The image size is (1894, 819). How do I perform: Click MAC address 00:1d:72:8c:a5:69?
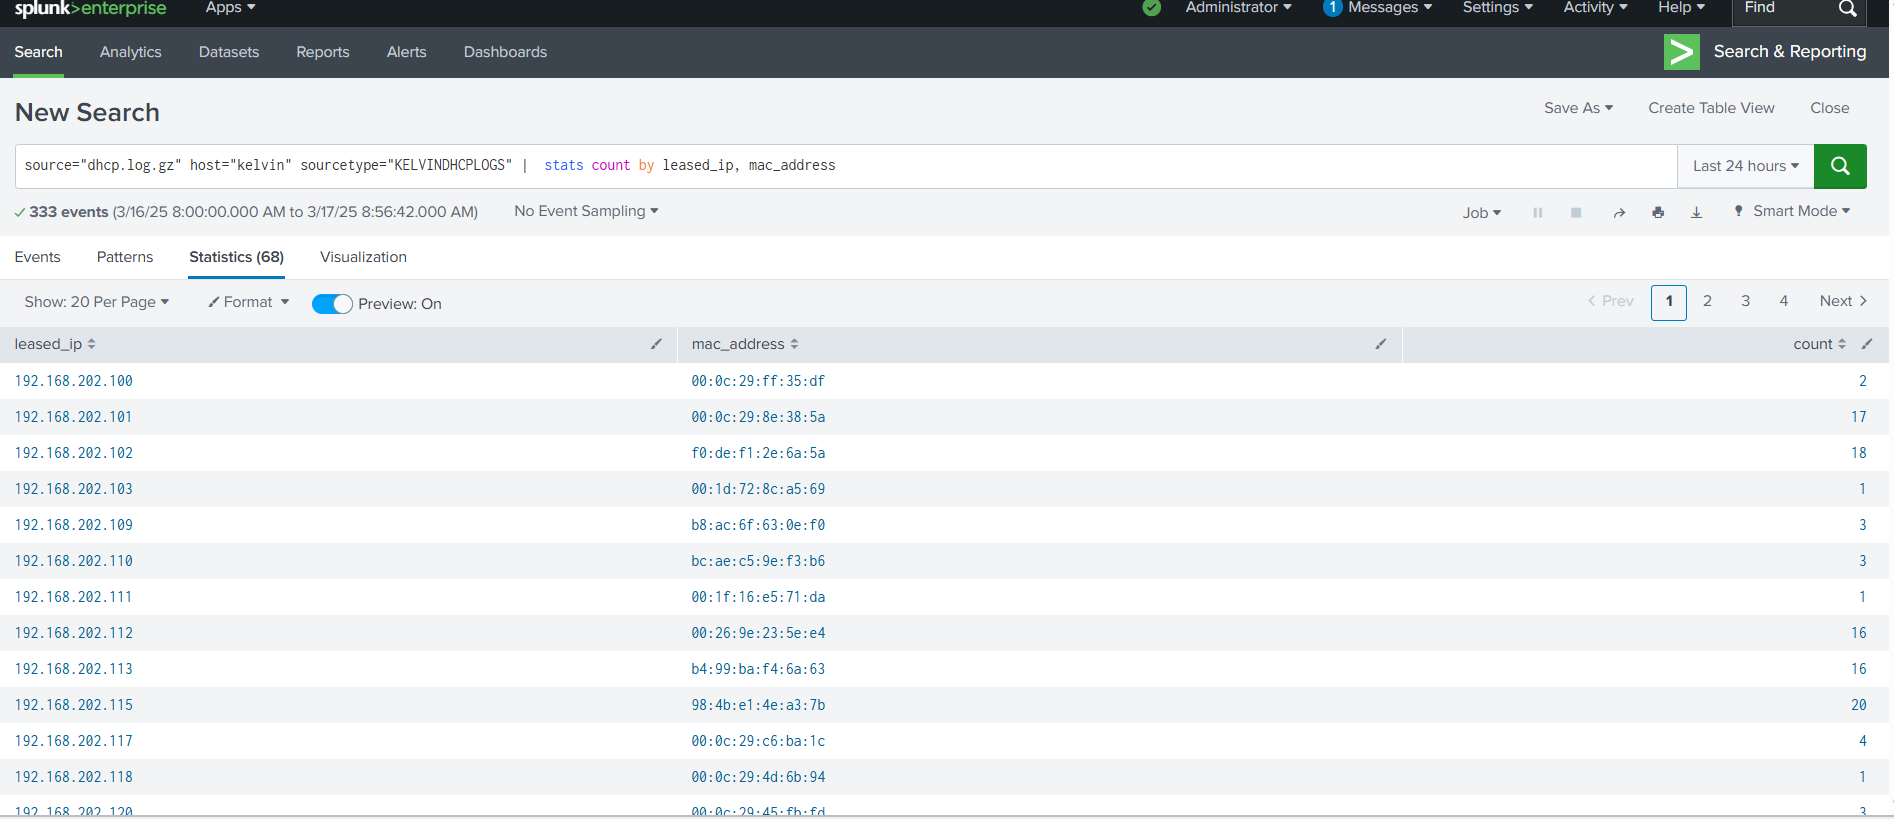(x=758, y=489)
